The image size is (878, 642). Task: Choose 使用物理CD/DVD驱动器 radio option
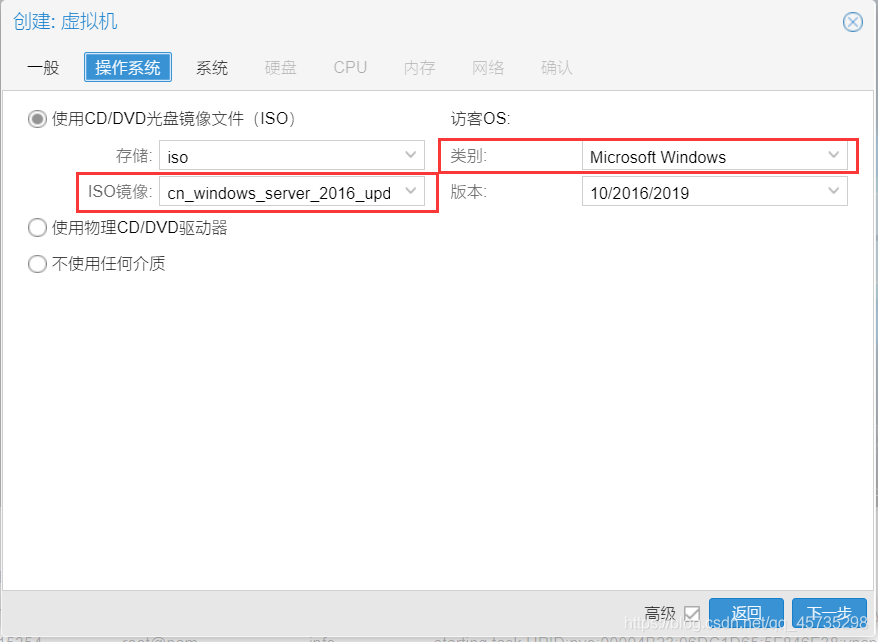tap(37, 228)
